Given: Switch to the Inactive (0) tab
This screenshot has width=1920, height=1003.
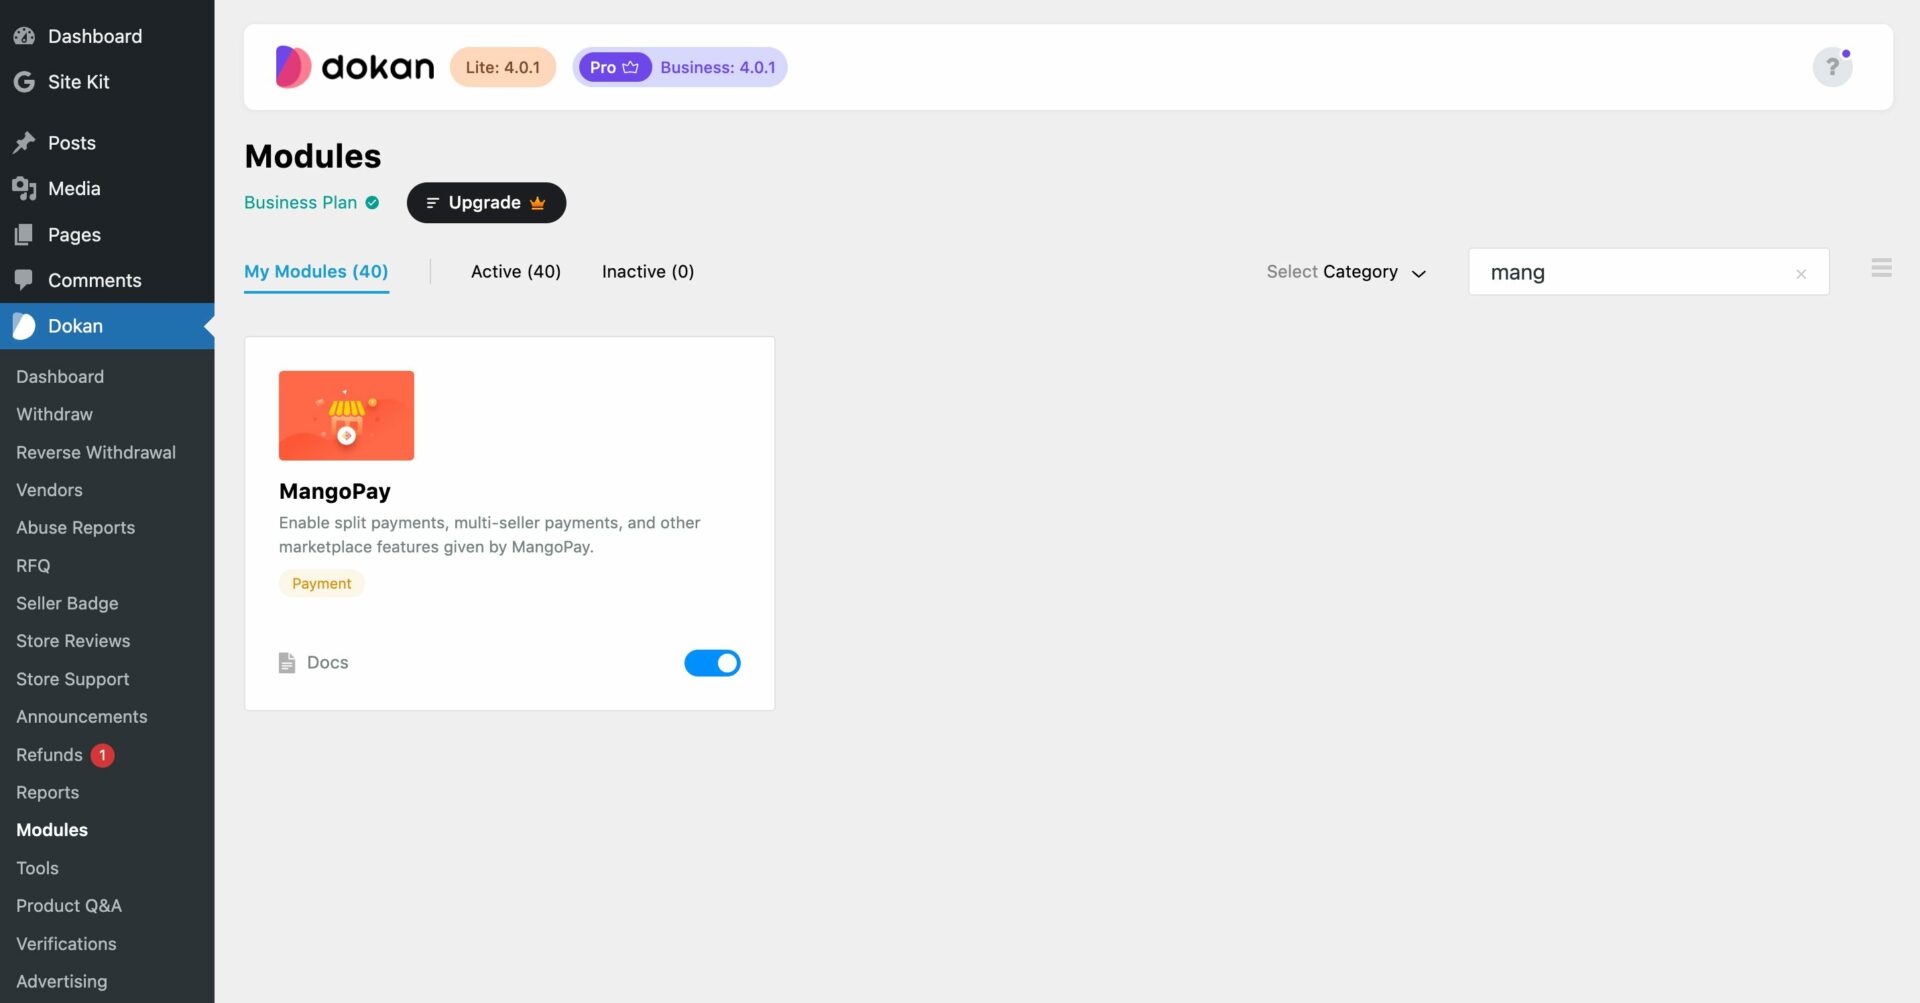Looking at the screenshot, I should [x=648, y=272].
